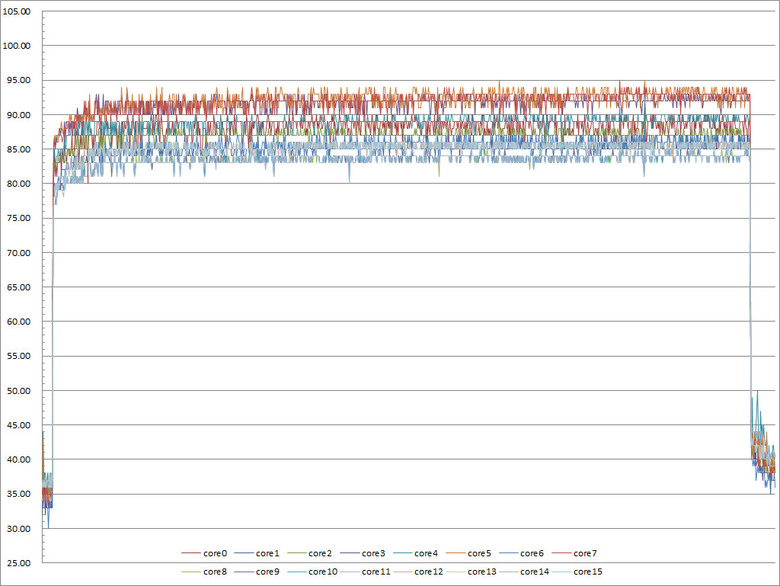
Task: Click the core13 legend label
Action: click(x=482, y=572)
